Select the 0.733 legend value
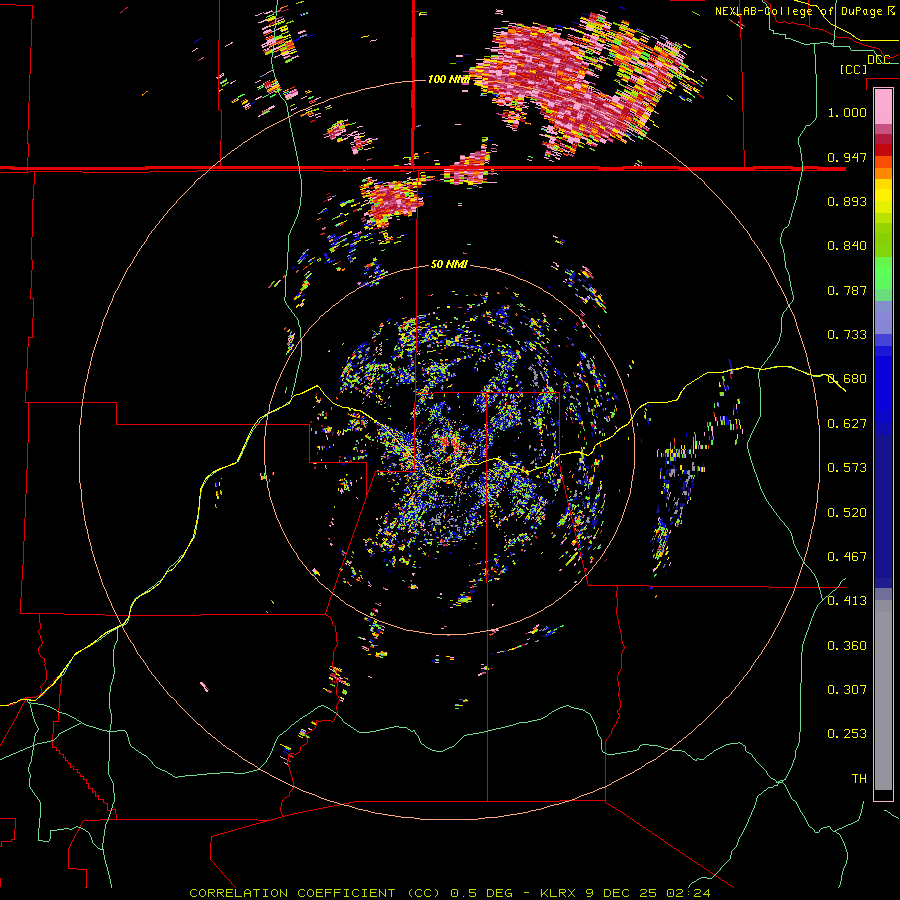The width and height of the screenshot is (900, 900). tap(847, 335)
